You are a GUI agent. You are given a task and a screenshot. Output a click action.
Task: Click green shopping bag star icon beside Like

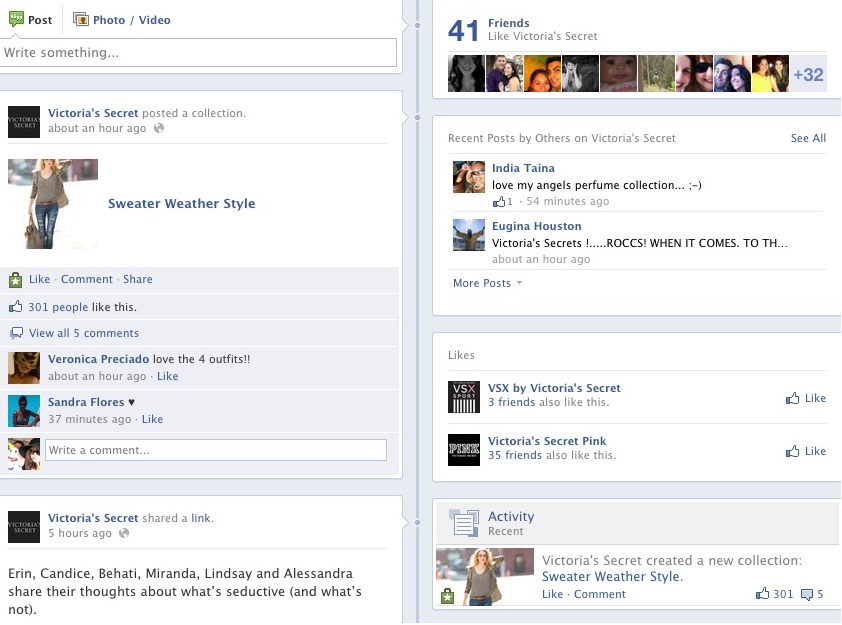(16, 280)
